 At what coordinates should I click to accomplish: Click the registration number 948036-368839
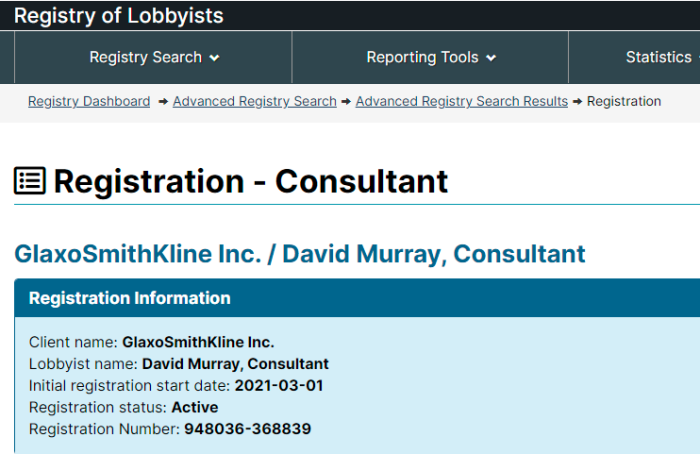(247, 429)
